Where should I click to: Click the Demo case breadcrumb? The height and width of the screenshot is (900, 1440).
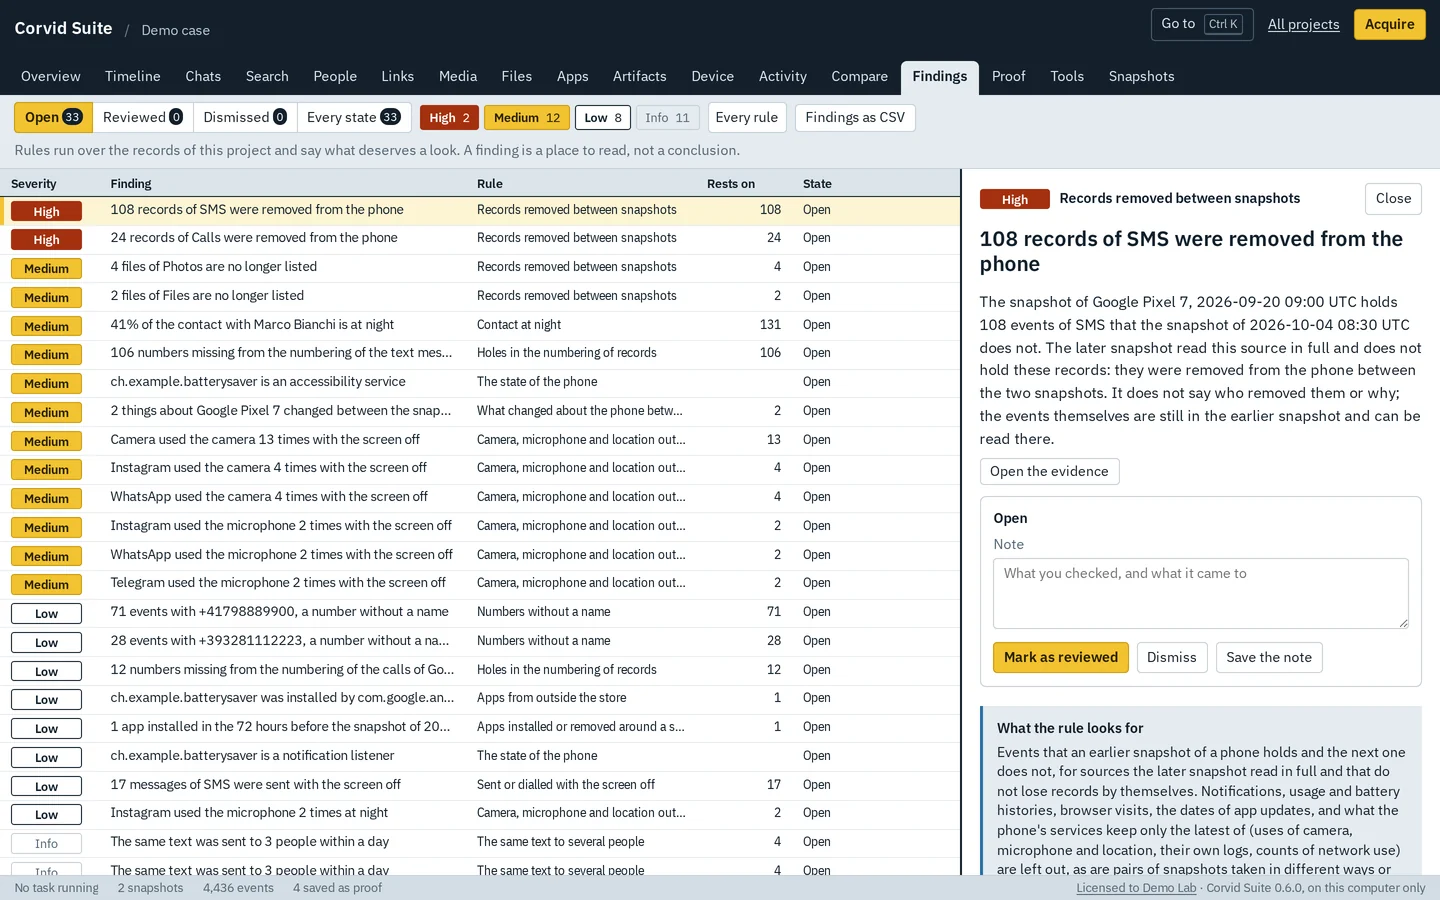[x=176, y=30]
